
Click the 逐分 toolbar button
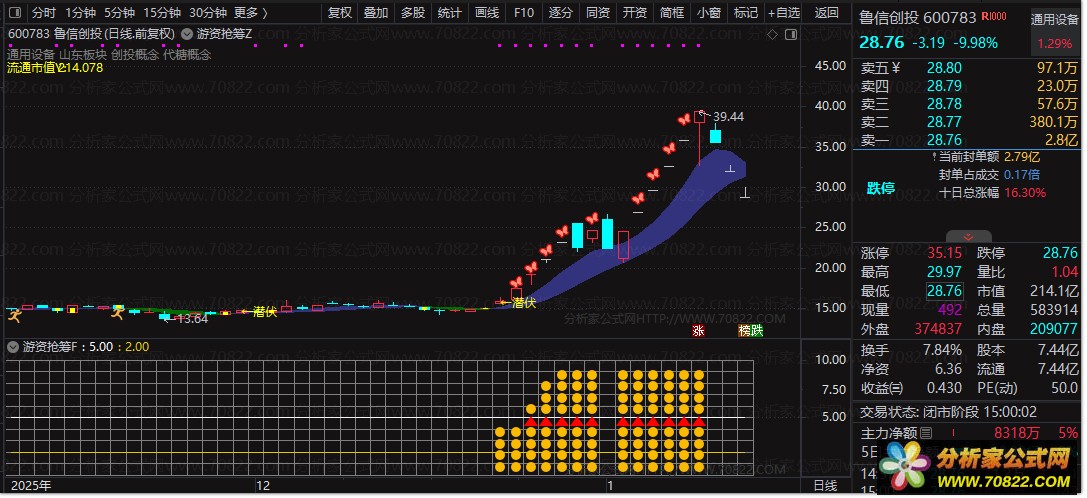click(561, 12)
